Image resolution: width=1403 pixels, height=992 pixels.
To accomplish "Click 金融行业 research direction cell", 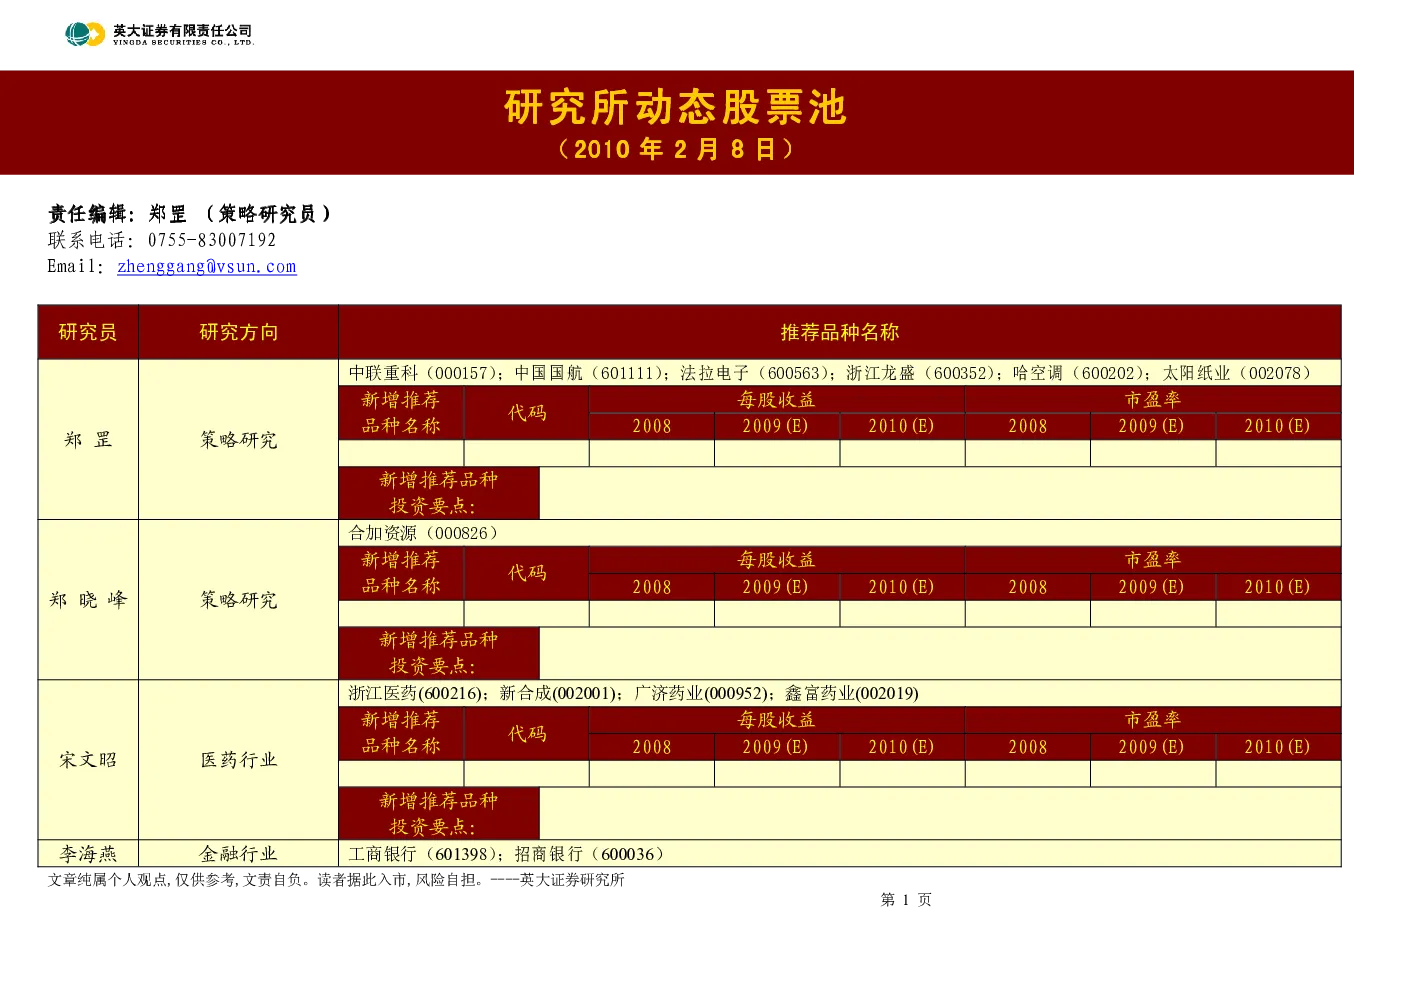I will point(239,853).
